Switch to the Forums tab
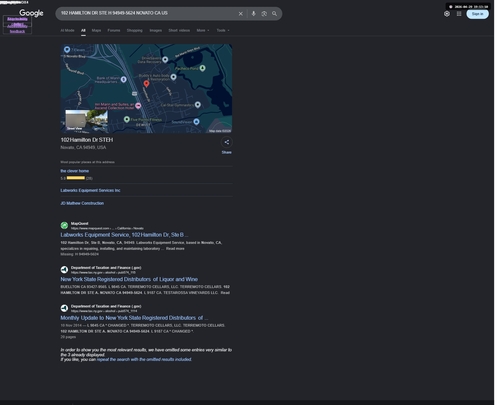 tap(114, 30)
